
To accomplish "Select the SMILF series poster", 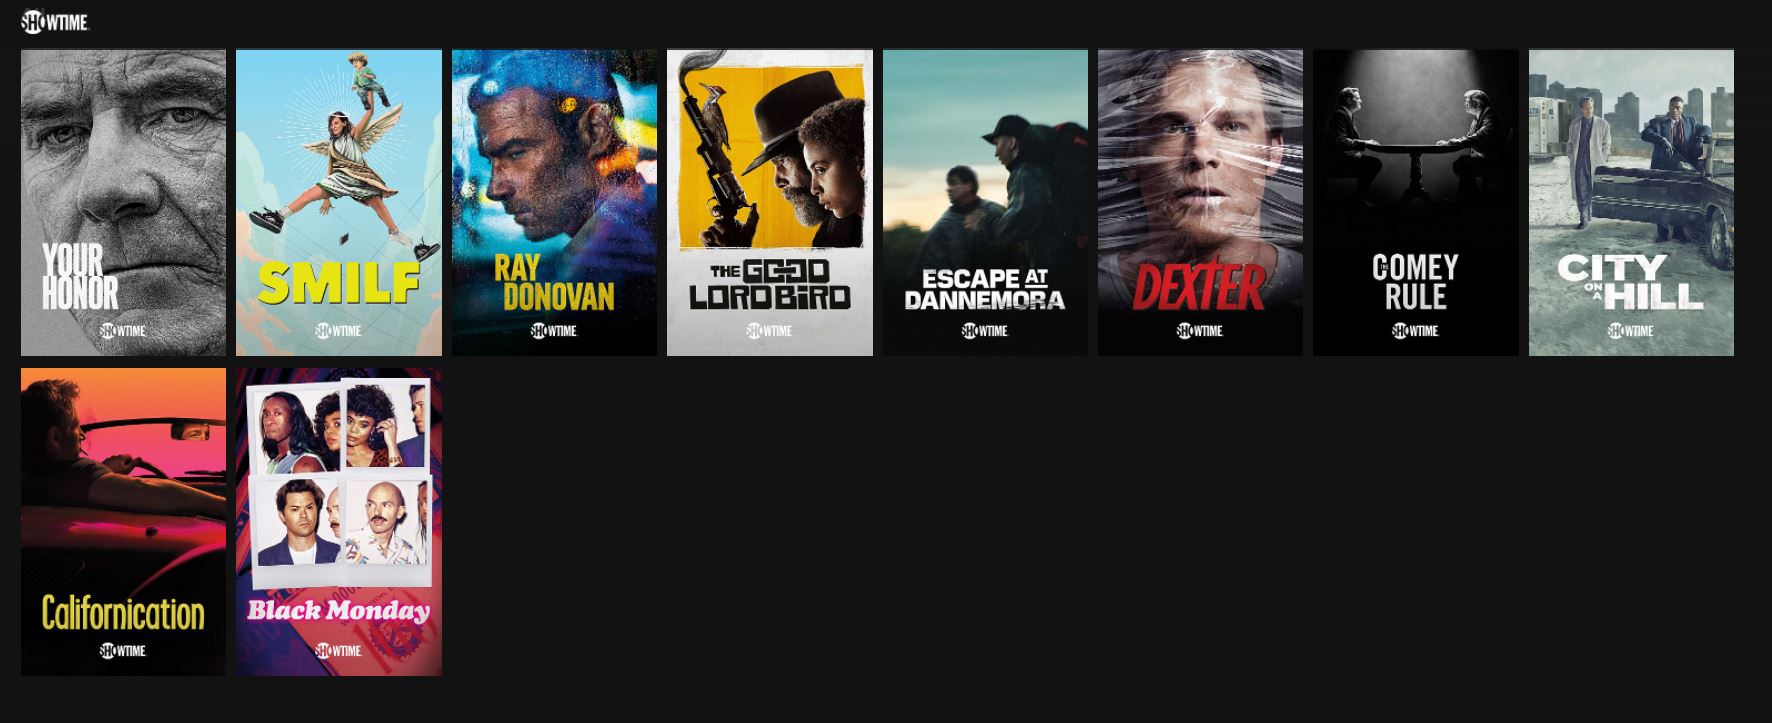I will pos(339,203).
